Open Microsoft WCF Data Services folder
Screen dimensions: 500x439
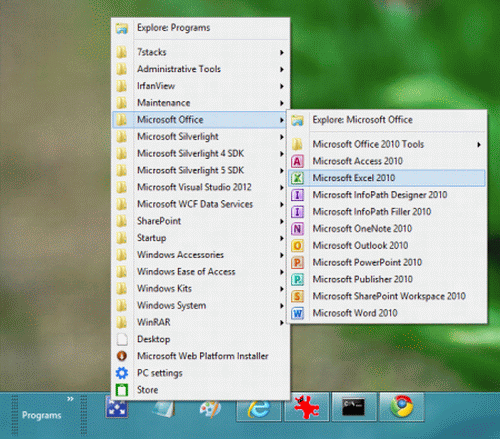200,204
